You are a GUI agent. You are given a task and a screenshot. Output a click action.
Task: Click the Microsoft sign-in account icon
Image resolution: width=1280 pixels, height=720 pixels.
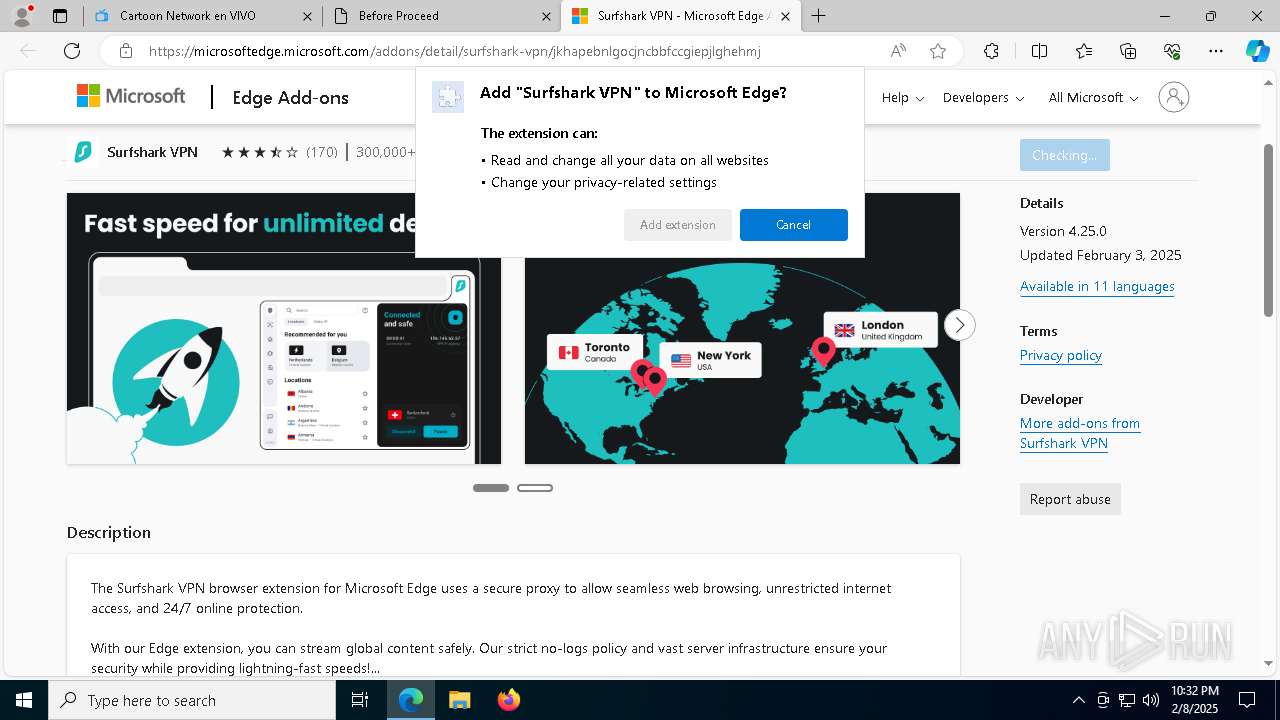[1174, 97]
